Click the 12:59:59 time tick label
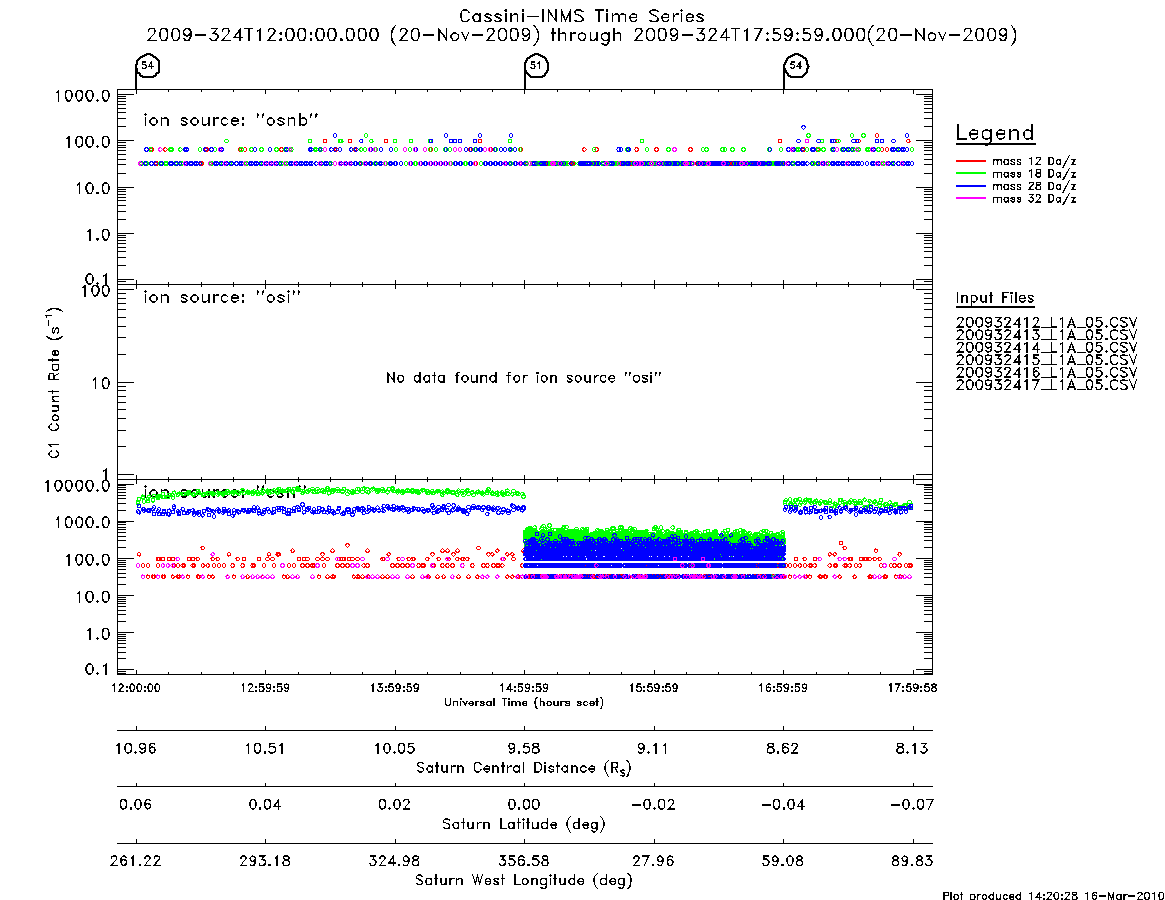 click(x=265, y=688)
